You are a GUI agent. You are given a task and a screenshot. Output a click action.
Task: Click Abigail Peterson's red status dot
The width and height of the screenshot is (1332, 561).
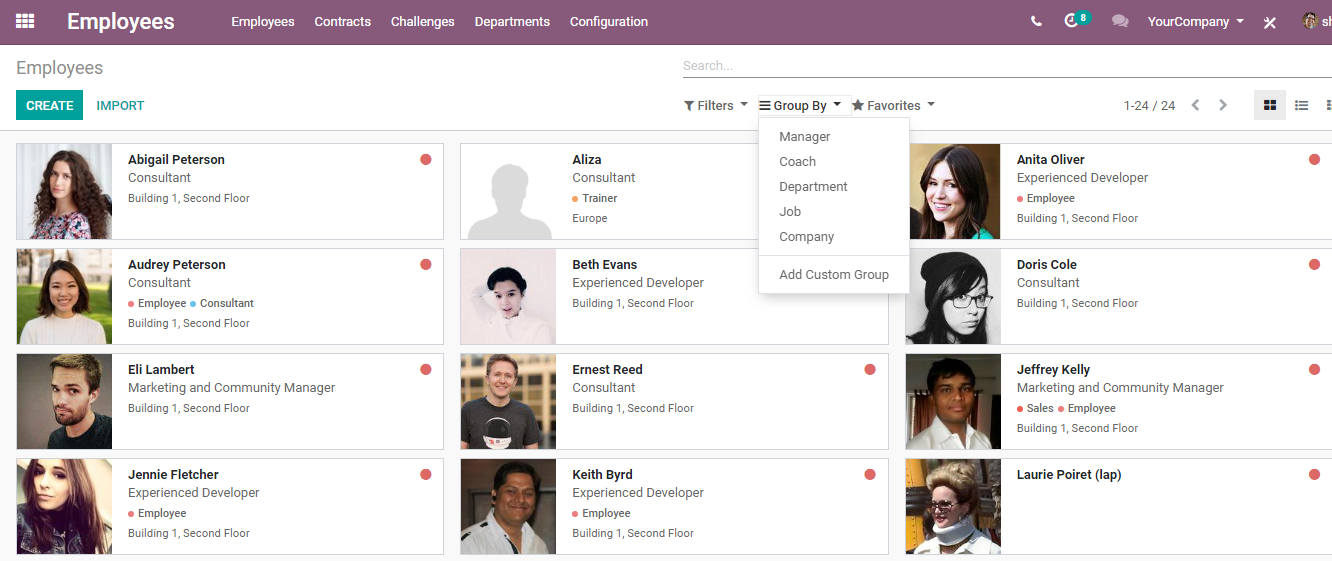[x=426, y=159]
